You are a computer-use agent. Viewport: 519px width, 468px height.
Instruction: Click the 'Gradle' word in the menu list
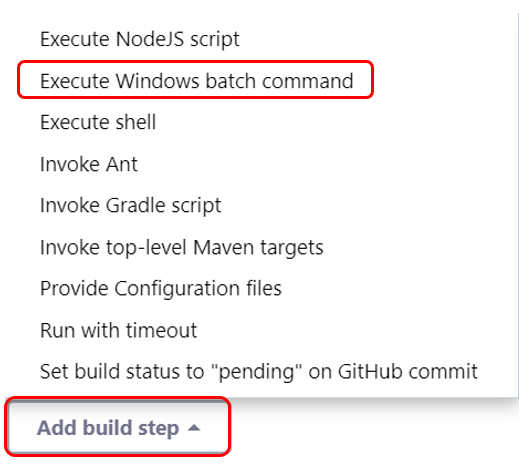(136, 205)
